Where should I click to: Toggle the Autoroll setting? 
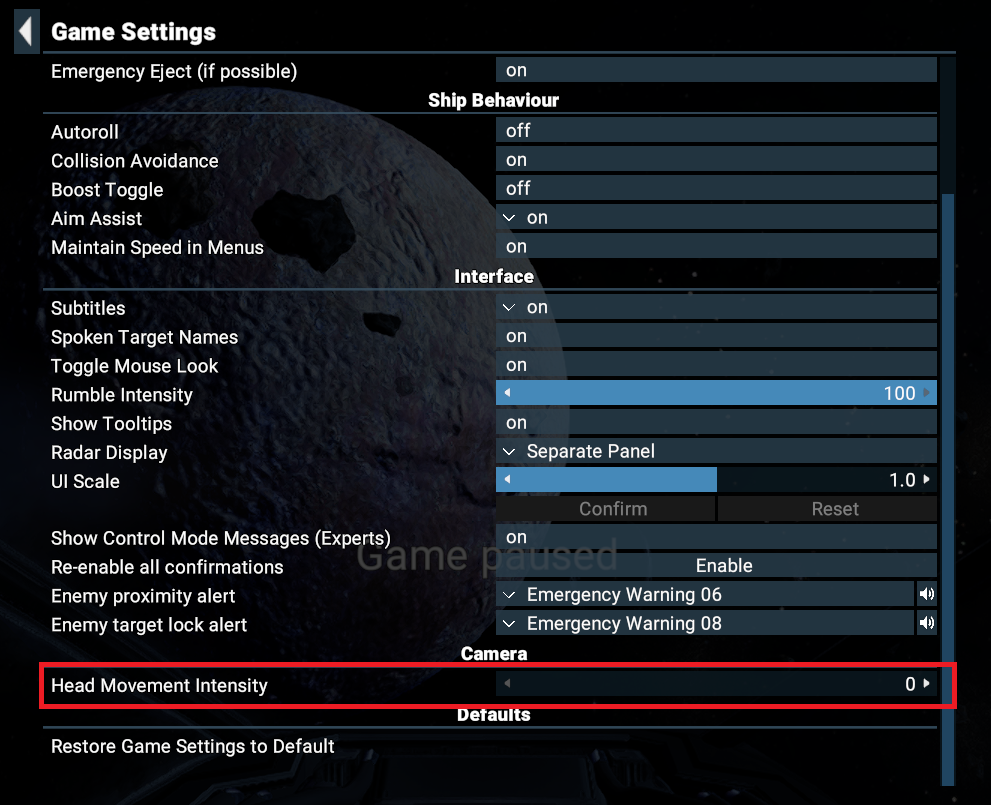716,130
